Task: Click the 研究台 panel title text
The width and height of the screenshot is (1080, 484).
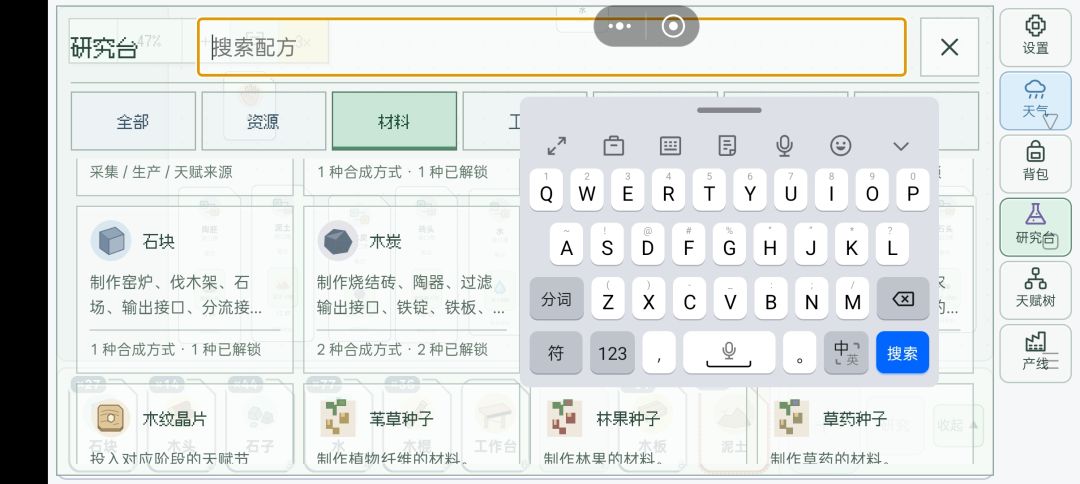Action: coord(103,47)
